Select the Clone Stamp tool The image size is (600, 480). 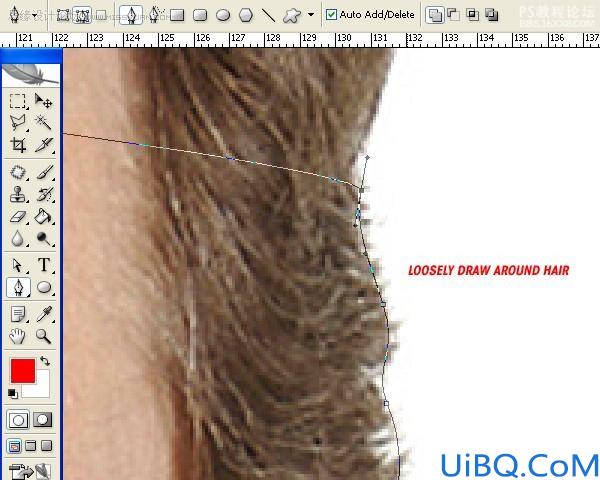click(x=18, y=194)
